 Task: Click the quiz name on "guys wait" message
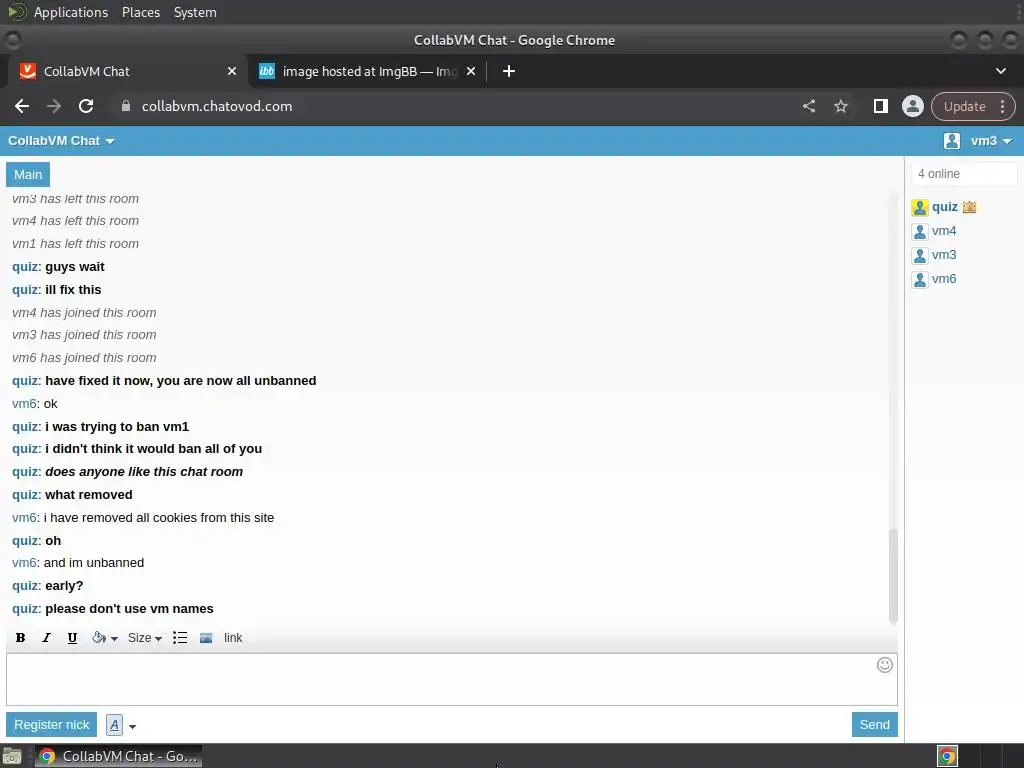click(26, 267)
